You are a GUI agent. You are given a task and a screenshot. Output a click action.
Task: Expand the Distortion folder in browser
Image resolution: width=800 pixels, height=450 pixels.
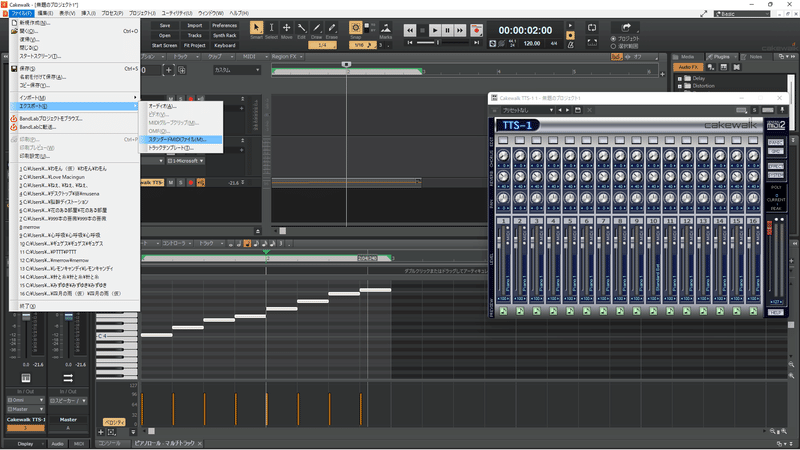point(680,86)
